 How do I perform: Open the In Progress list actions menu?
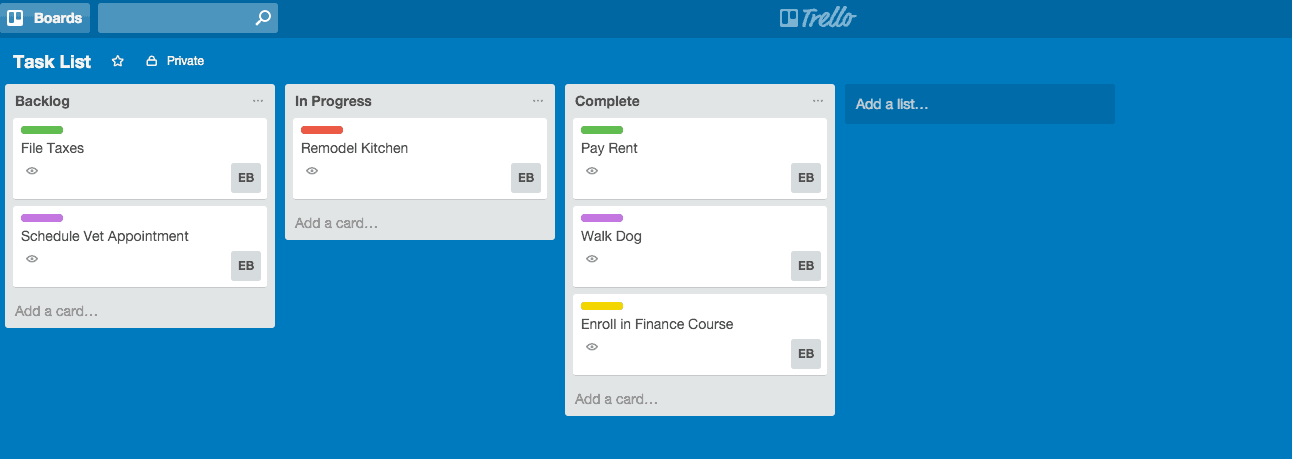tap(538, 101)
